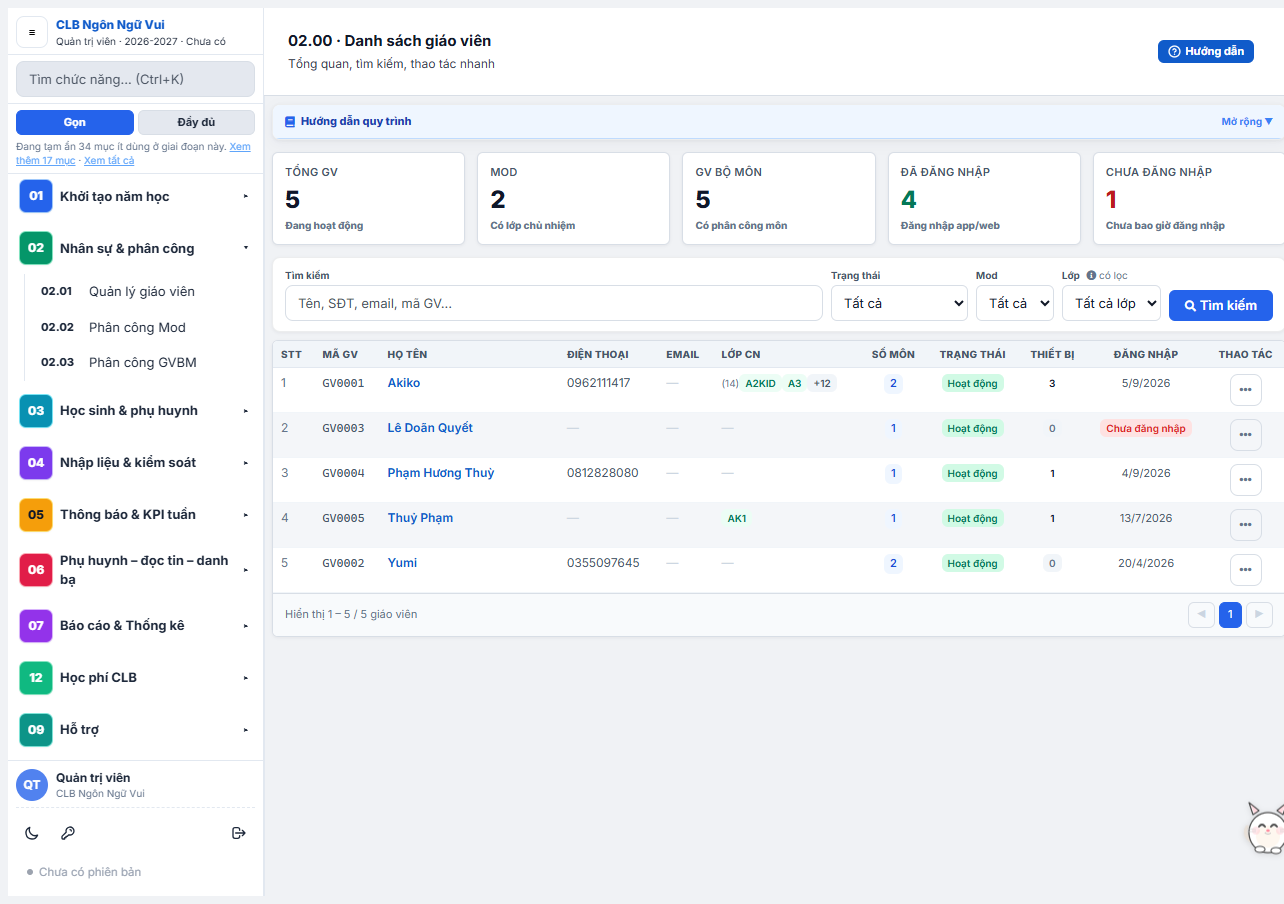Expand Thông báo & KPI tuần menu
This screenshot has height=904, width=1284.
pyautogui.click(x=135, y=514)
